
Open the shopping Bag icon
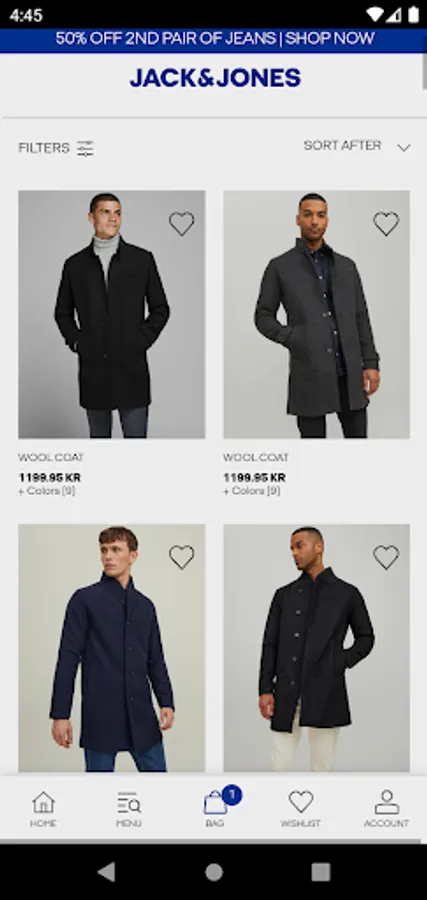215,802
